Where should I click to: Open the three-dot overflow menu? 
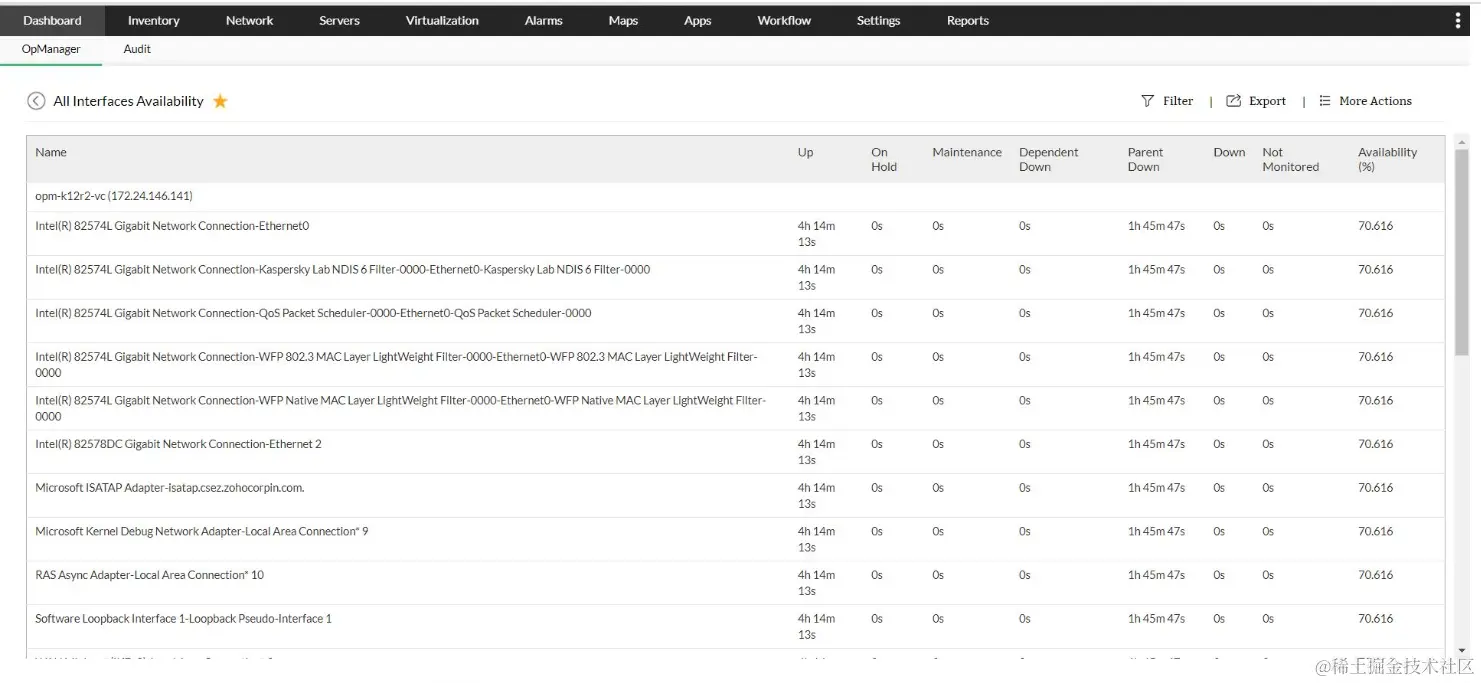click(x=1457, y=19)
